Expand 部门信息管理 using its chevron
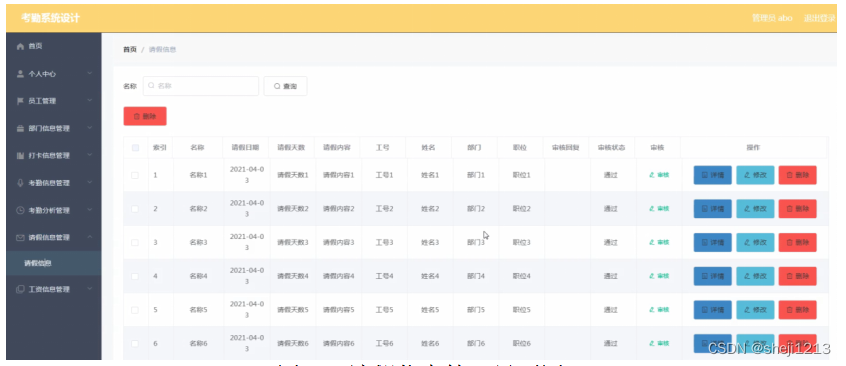Screen dimensions: 846x366 click(90, 128)
